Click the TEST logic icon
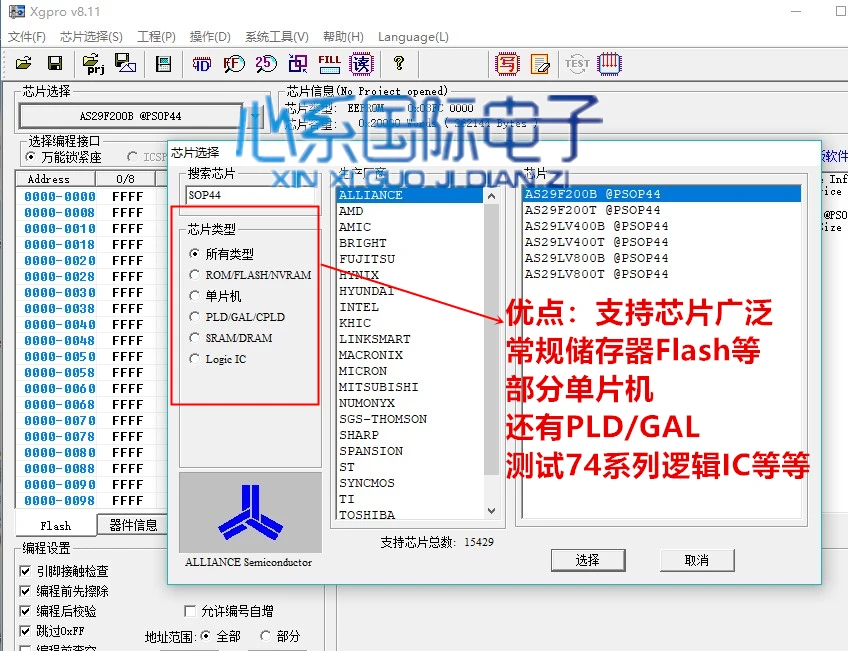 coord(577,64)
